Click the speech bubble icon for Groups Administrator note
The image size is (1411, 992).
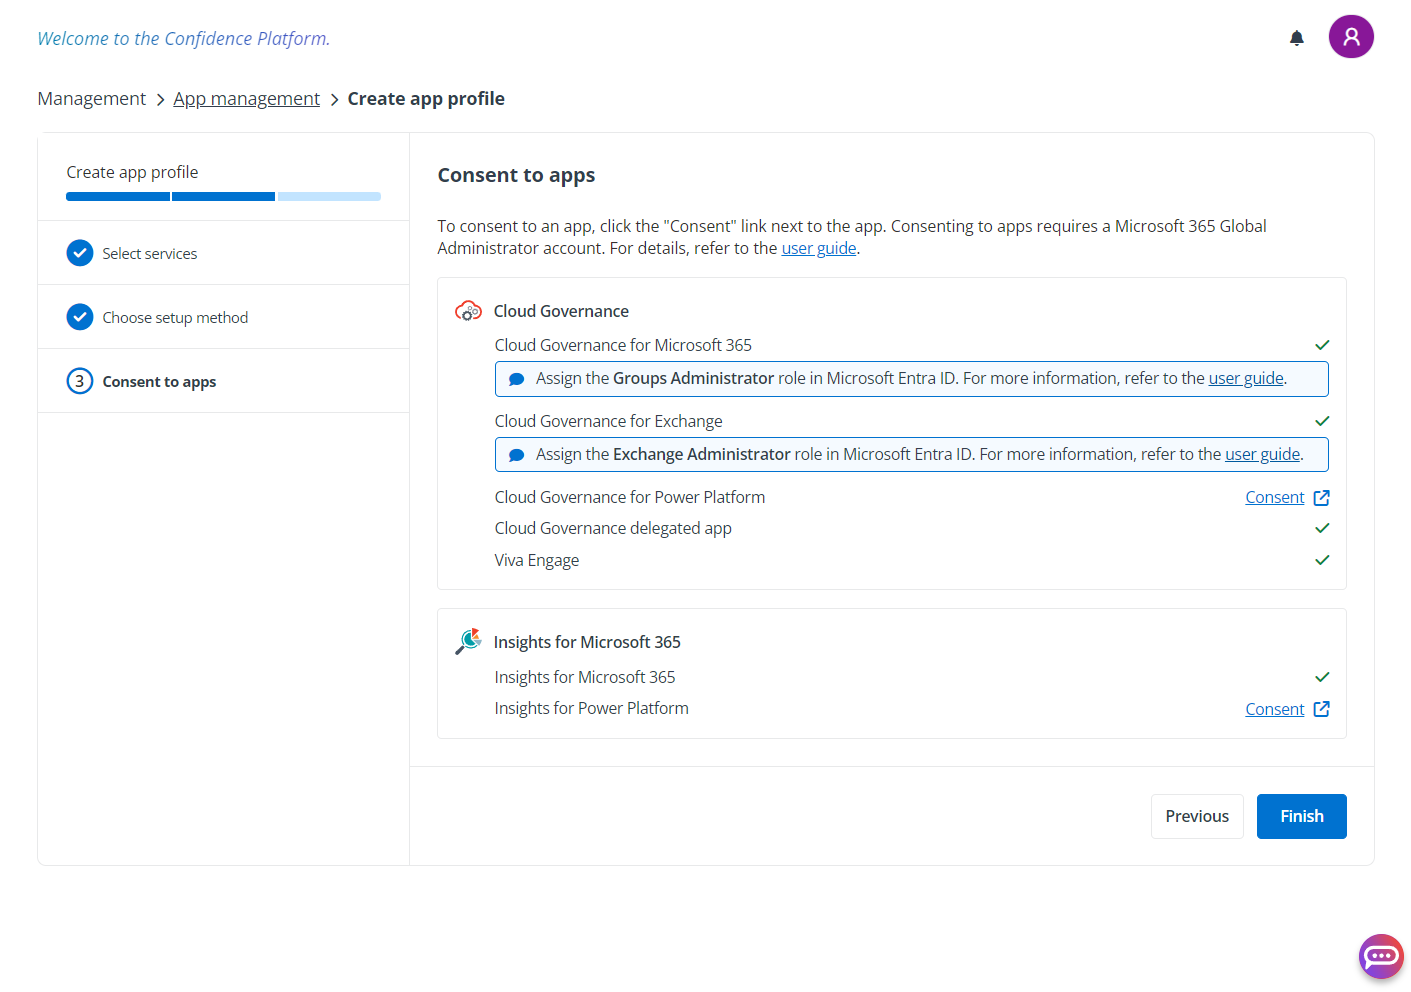pos(517,378)
